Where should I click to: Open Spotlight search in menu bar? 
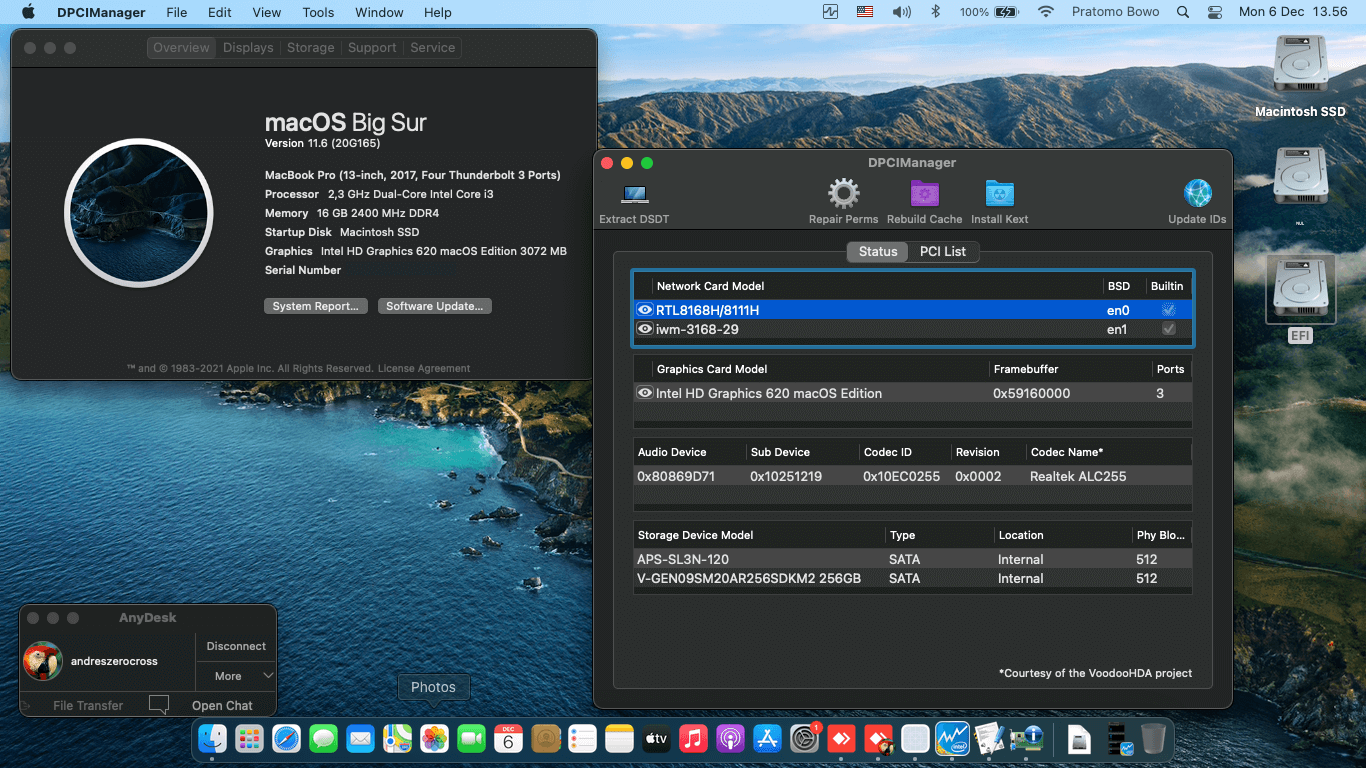click(x=1183, y=12)
